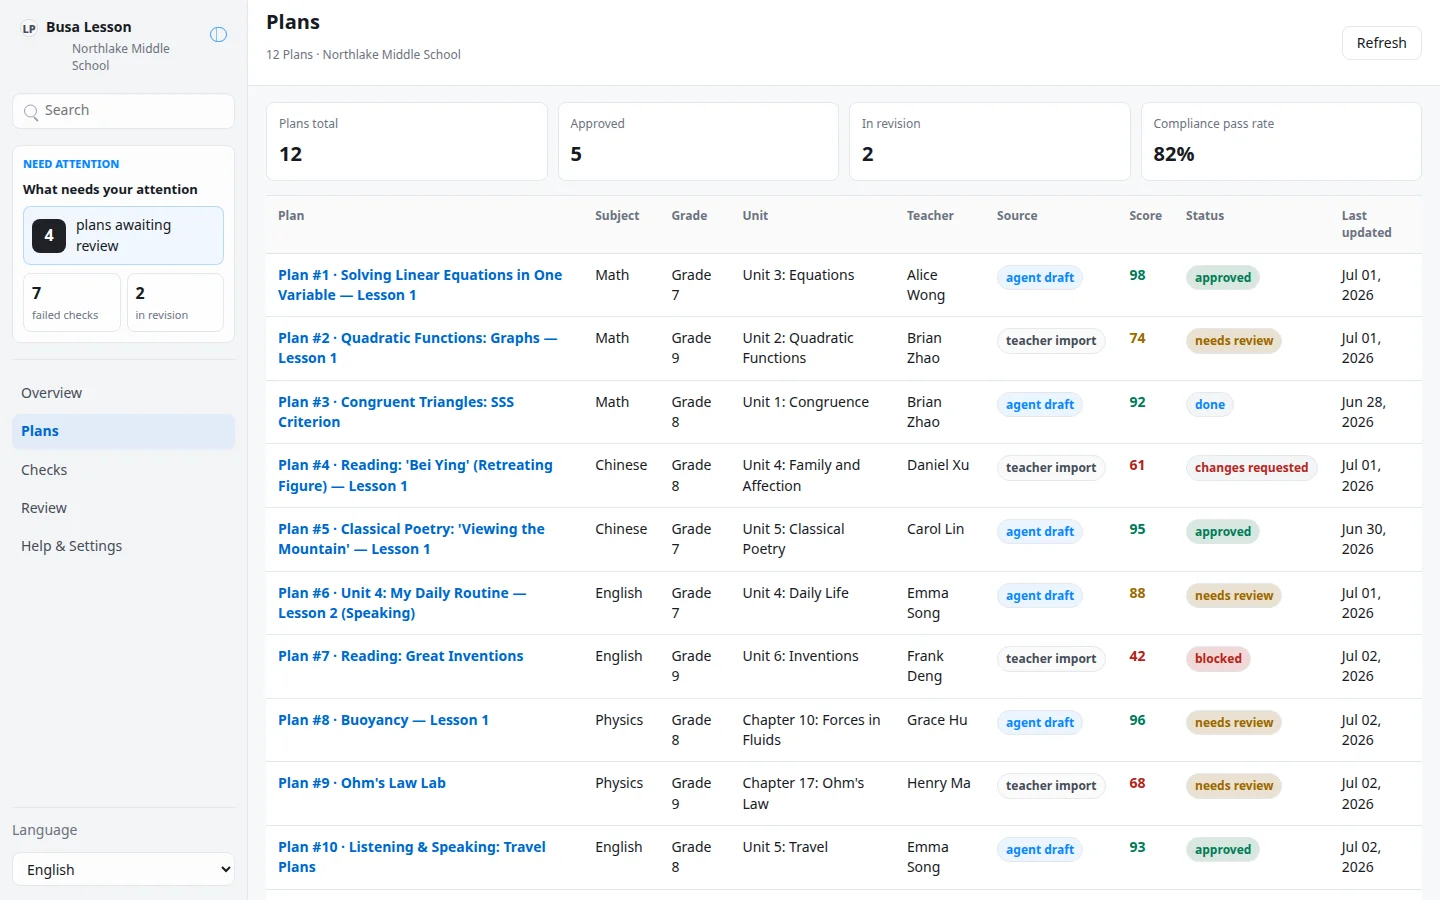Expand the Language dropdown set to English

pyautogui.click(x=124, y=870)
